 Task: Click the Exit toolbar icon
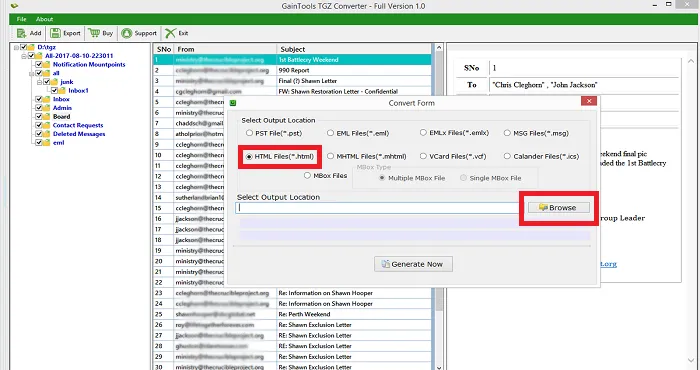170,33
